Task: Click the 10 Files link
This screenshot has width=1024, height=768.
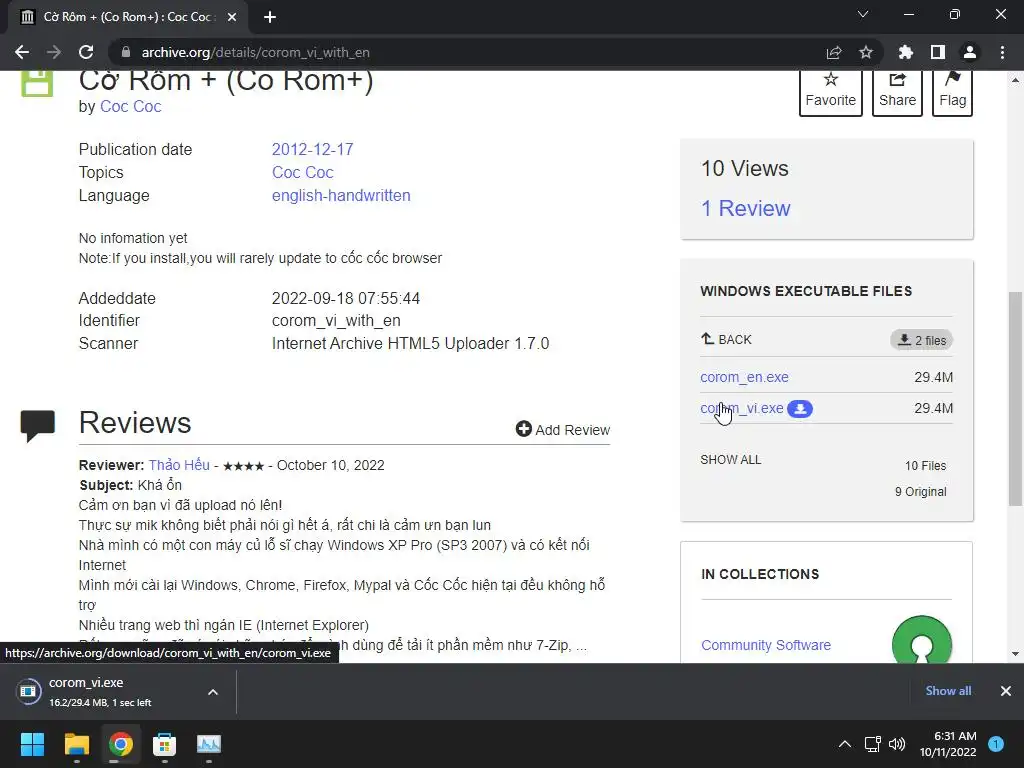Action: (925, 466)
